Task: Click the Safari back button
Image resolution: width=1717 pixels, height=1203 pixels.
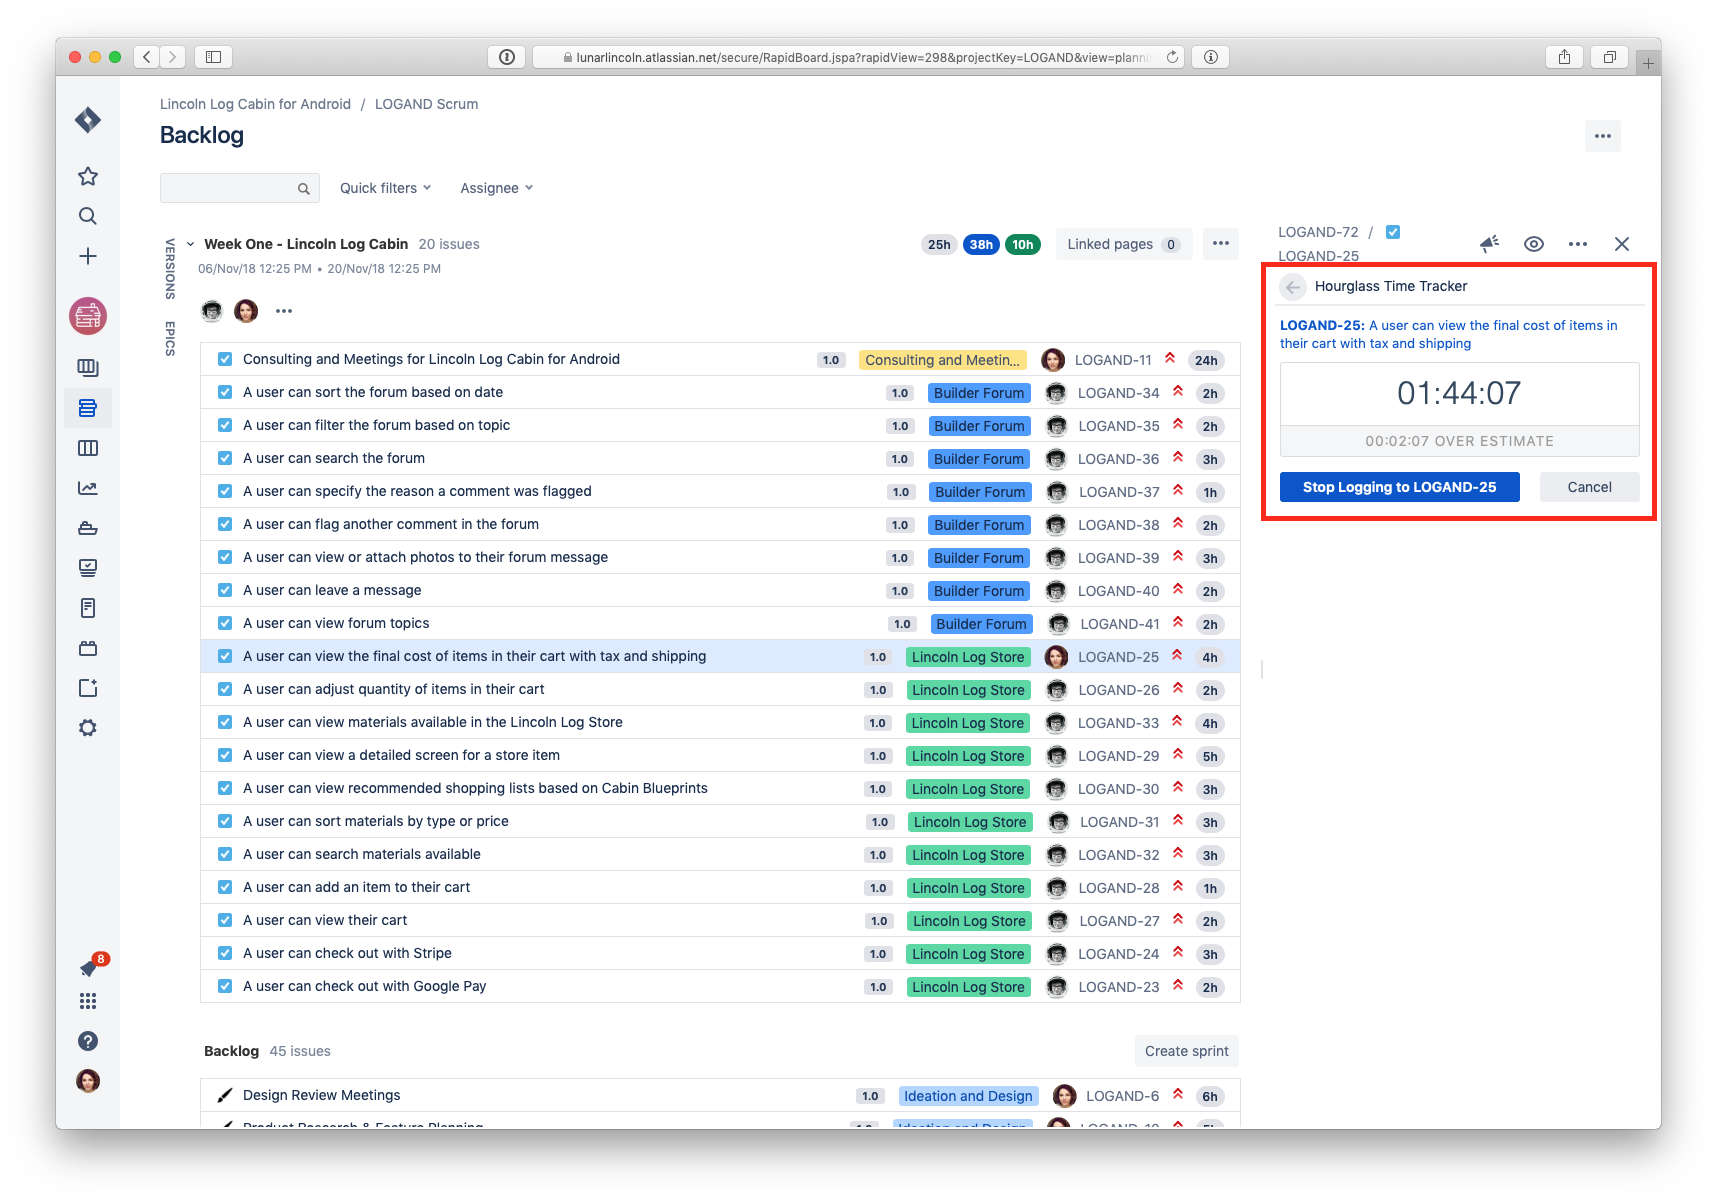Action: pos(147,57)
